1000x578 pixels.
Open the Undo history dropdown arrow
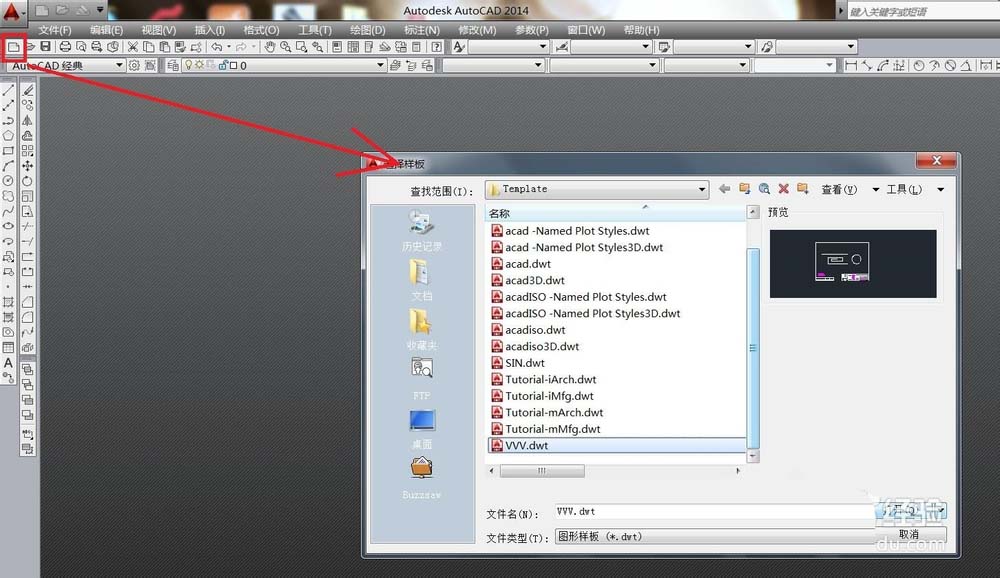228,47
